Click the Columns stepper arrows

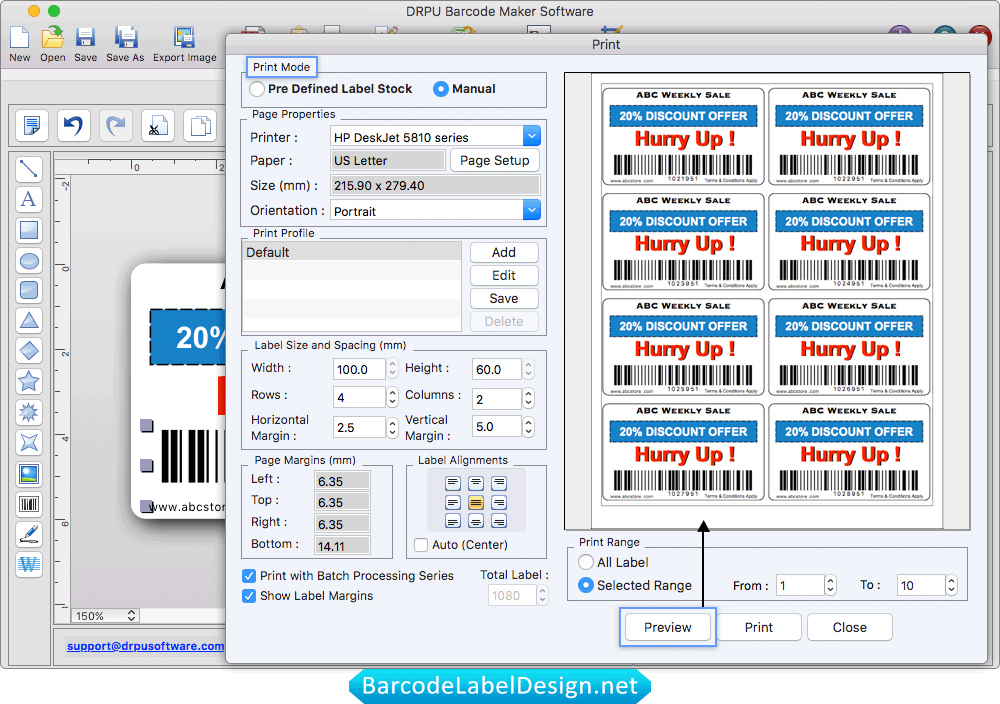[x=529, y=399]
